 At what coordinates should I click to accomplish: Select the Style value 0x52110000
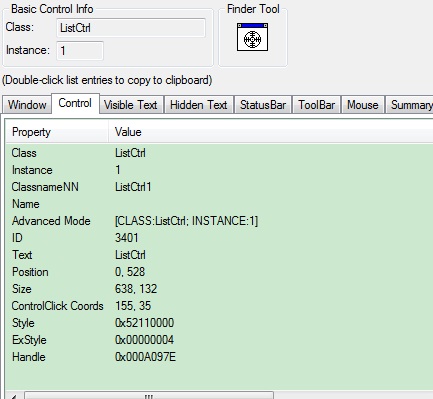[x=144, y=323]
